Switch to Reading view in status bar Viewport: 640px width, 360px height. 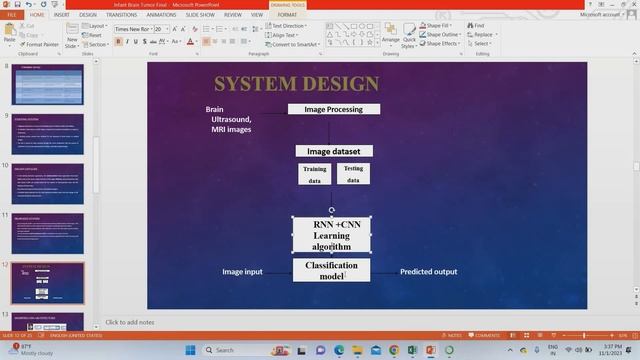coord(540,336)
